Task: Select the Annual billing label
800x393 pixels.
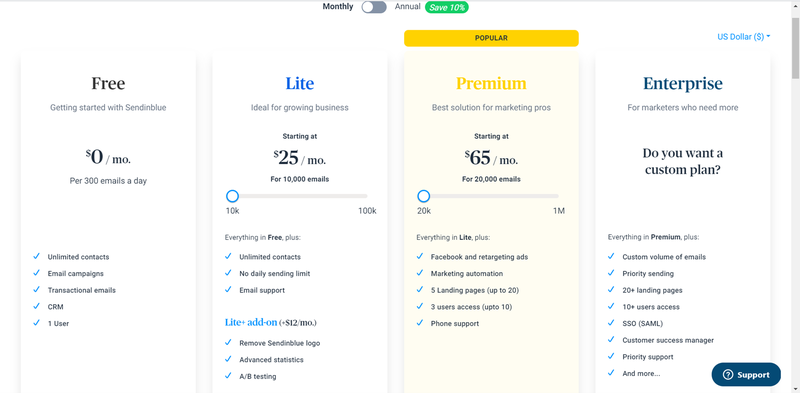Action: (408, 7)
